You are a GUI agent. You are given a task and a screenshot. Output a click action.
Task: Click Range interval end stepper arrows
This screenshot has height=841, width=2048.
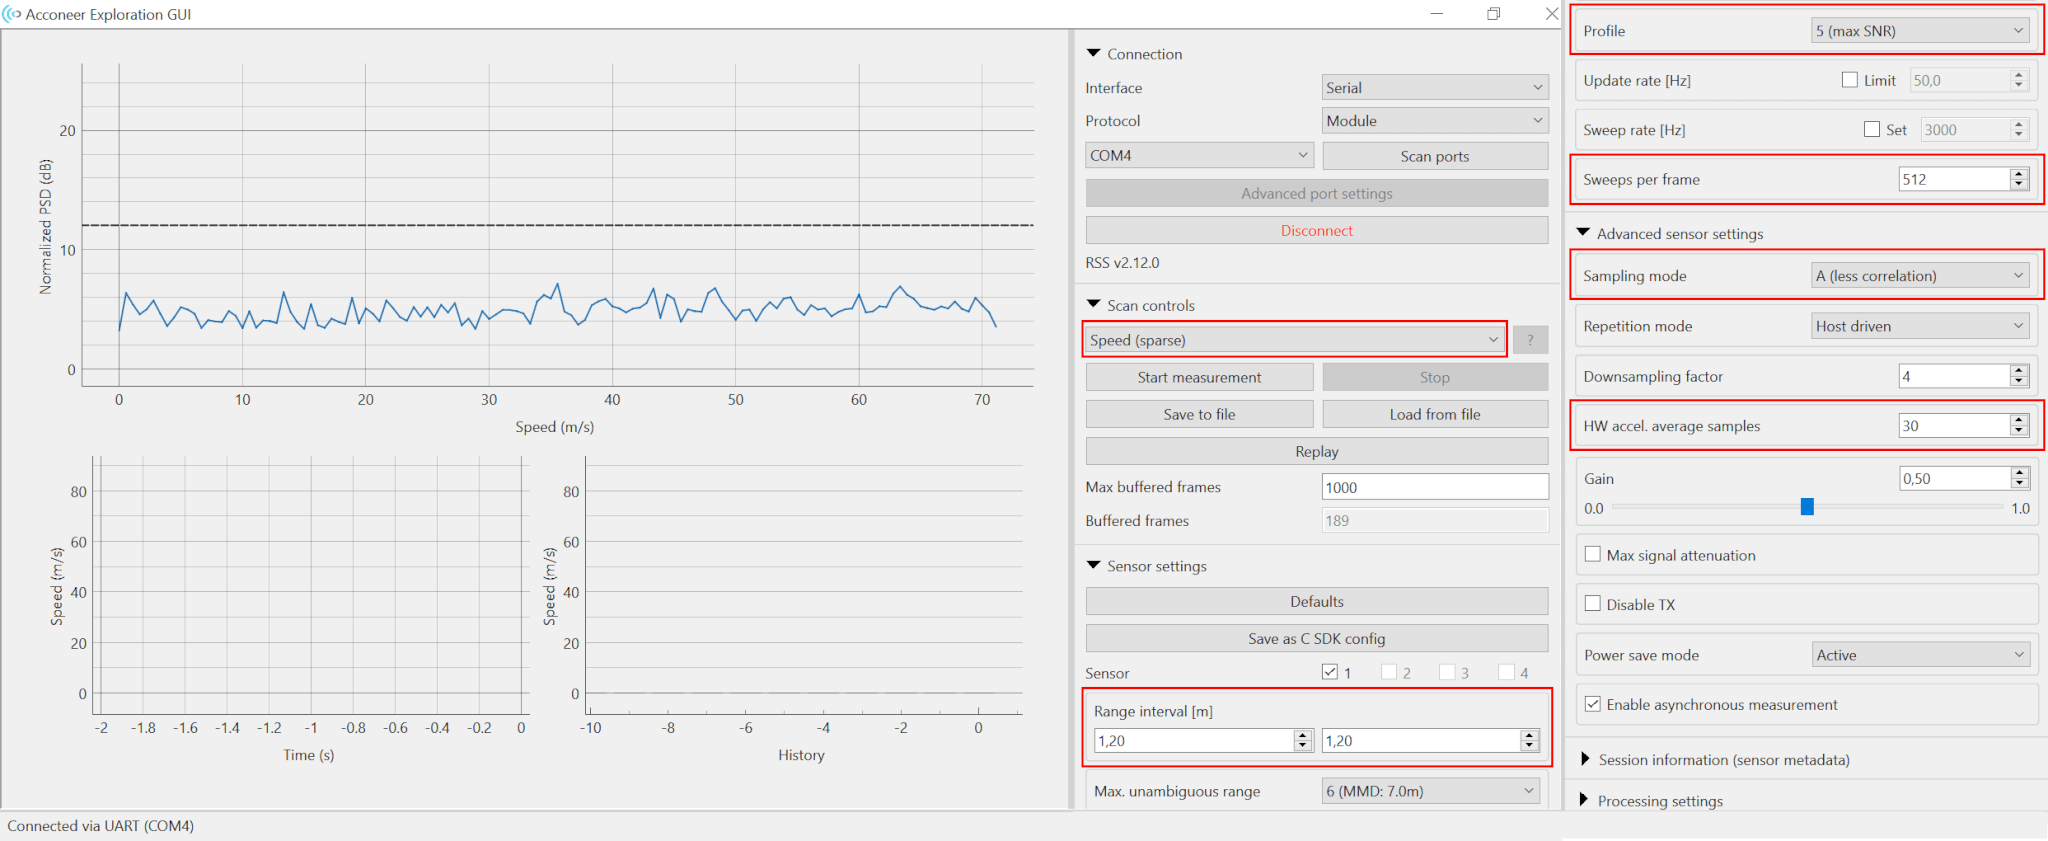(x=1530, y=740)
